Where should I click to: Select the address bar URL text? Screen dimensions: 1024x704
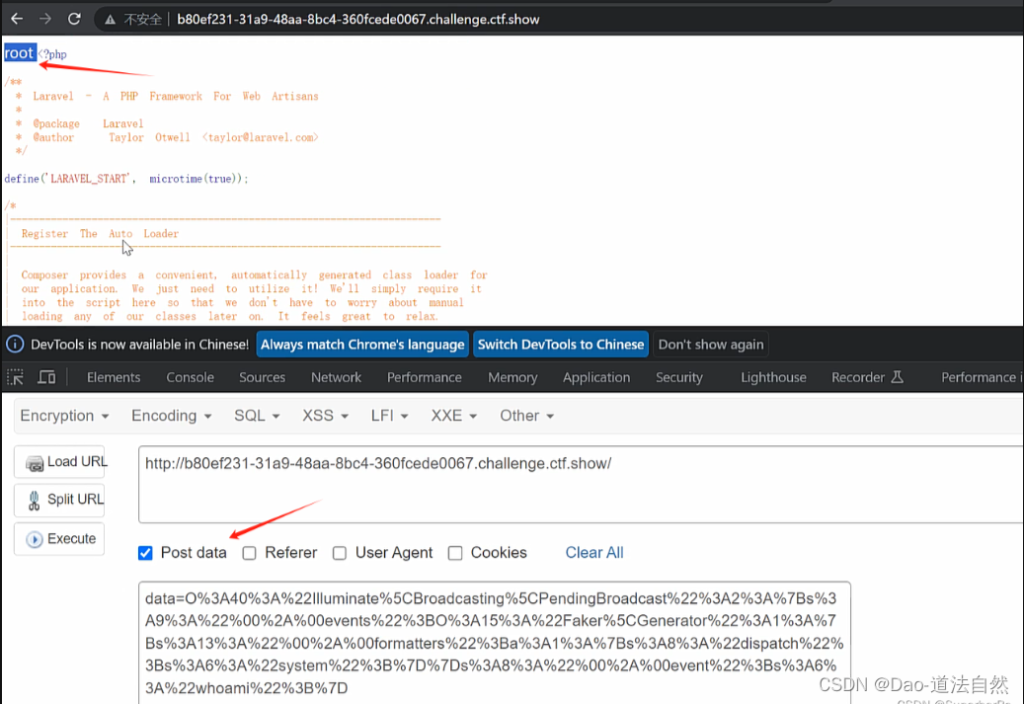(x=358, y=20)
